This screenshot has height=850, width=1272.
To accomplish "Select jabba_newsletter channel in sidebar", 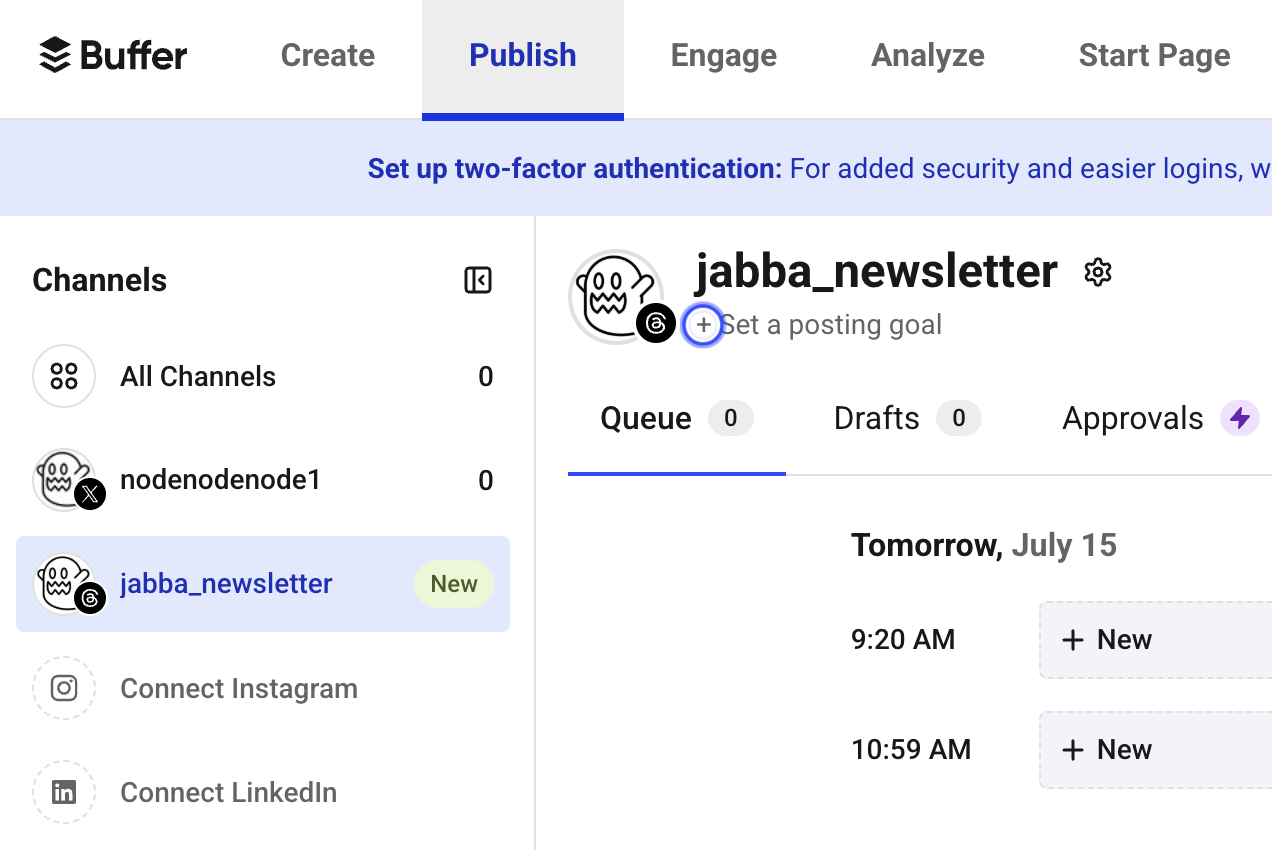I will pos(263,584).
